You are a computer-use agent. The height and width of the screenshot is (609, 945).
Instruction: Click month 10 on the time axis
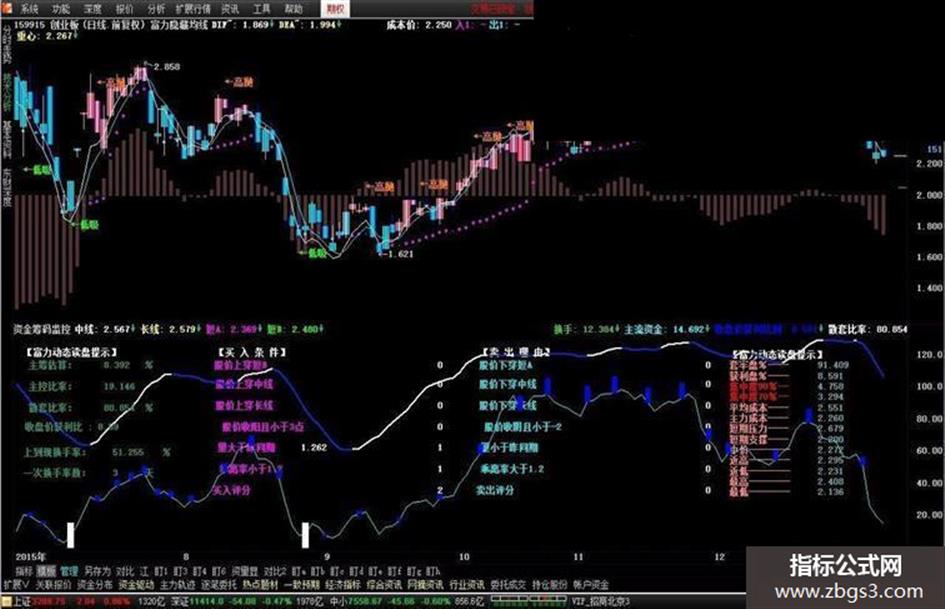pyautogui.click(x=464, y=557)
